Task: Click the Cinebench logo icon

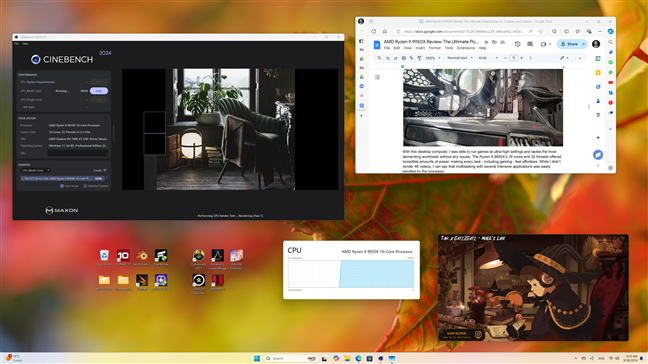Action: 36,59
